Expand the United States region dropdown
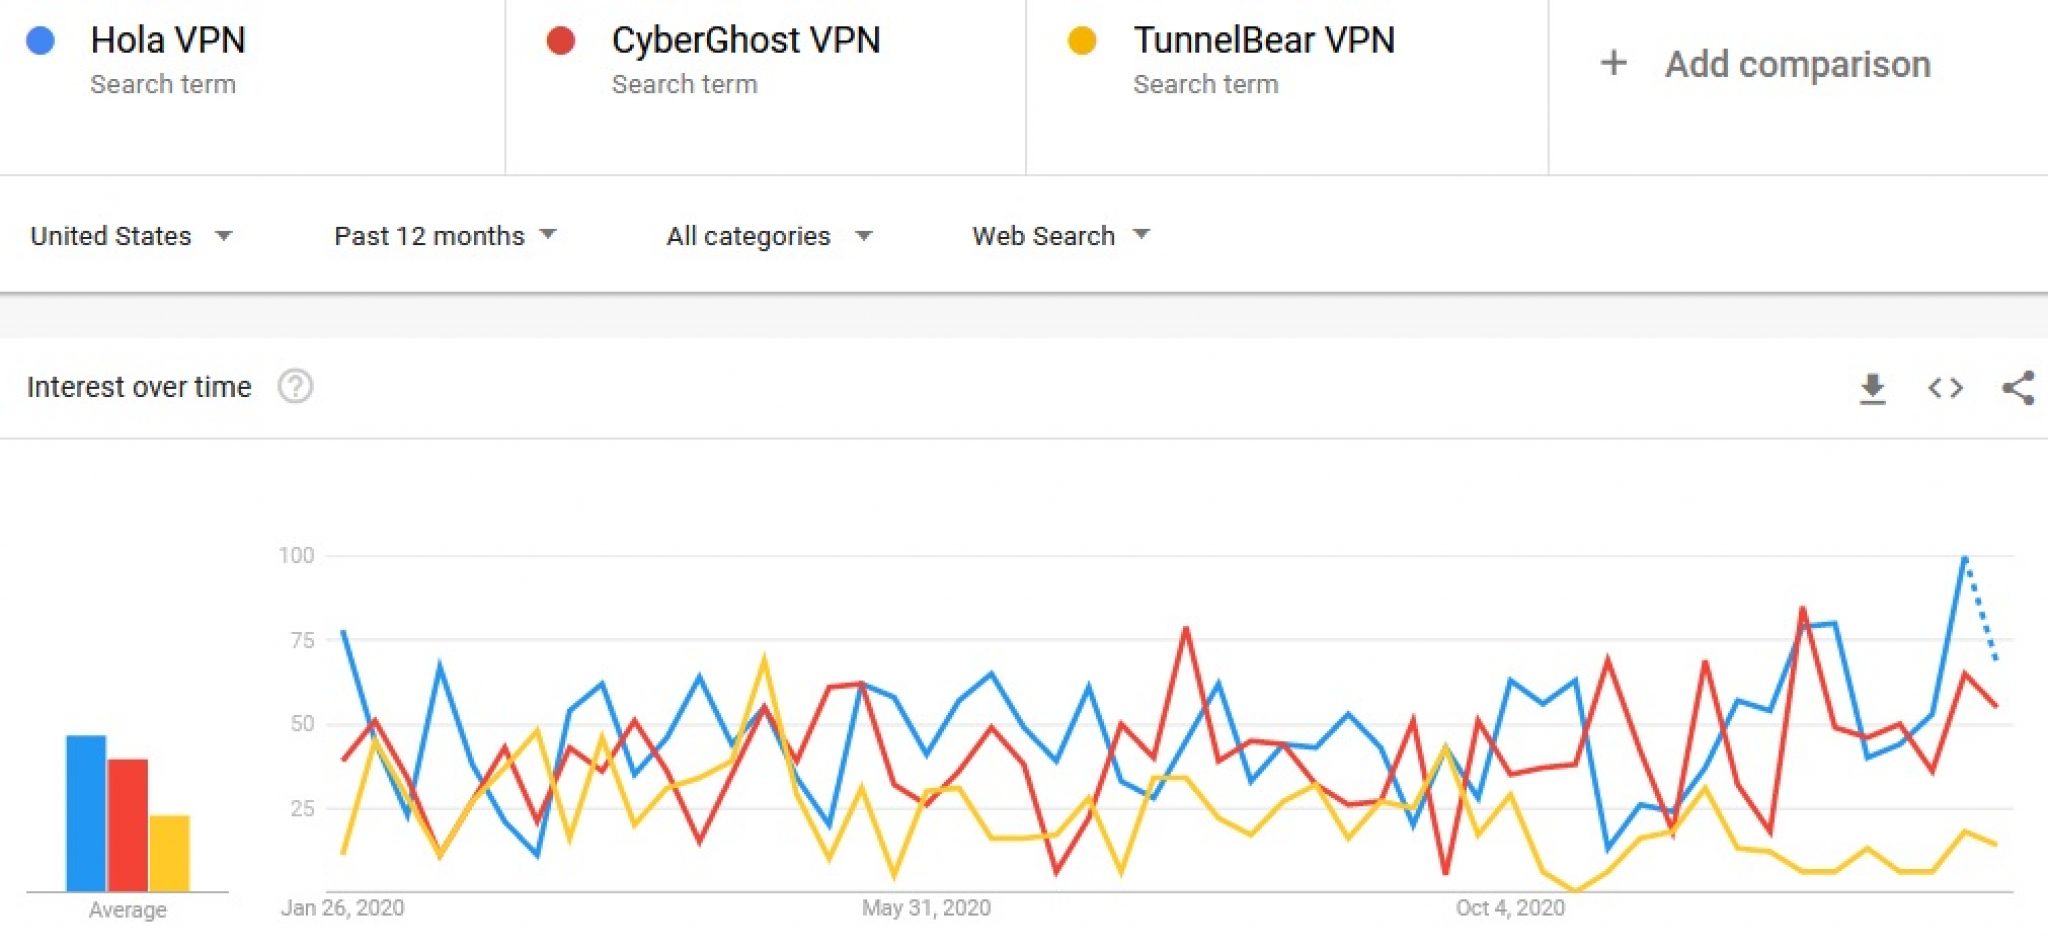2048x952 pixels. (131, 236)
